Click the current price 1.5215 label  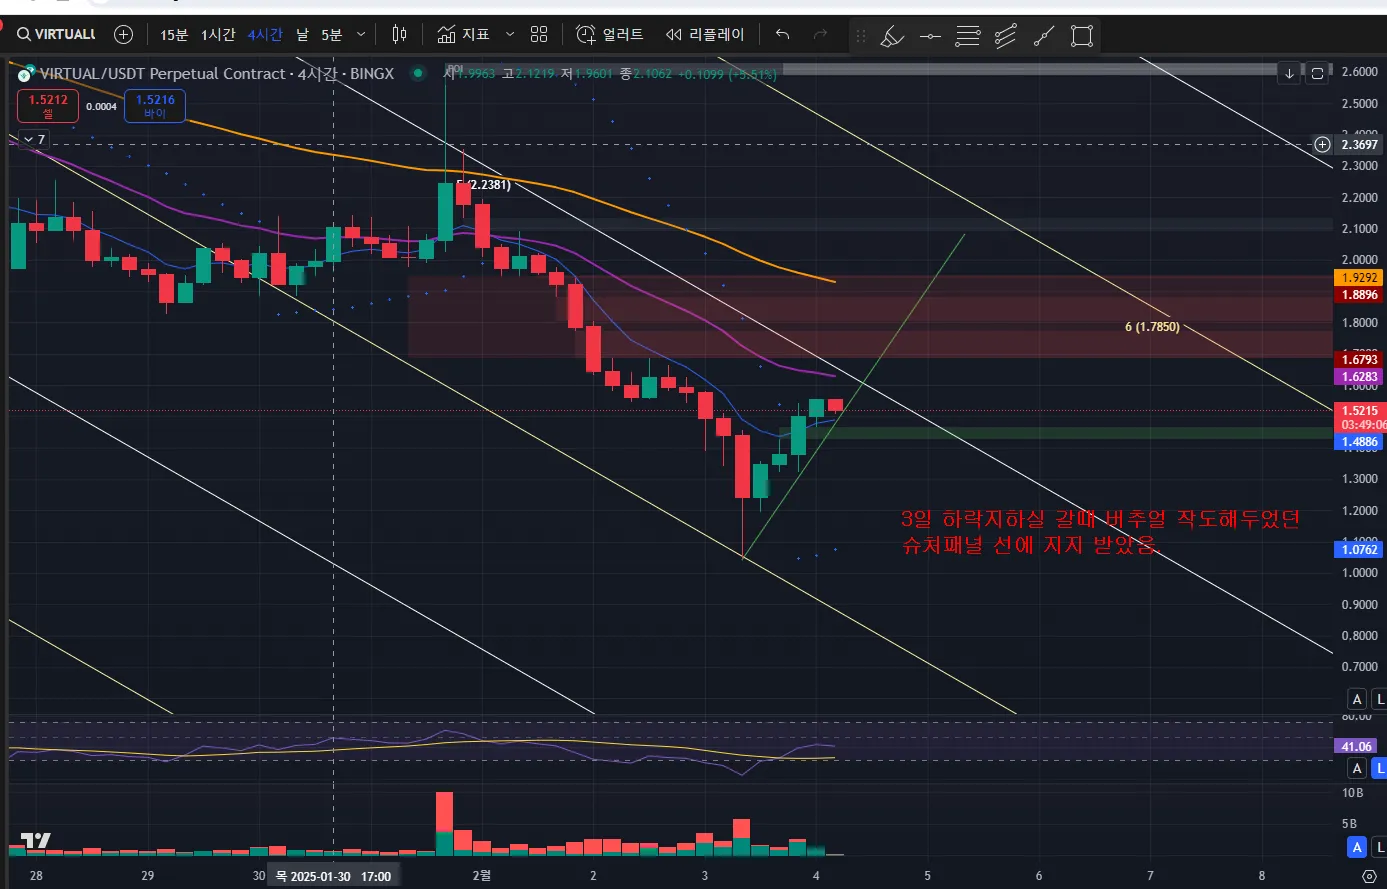[1359, 410]
